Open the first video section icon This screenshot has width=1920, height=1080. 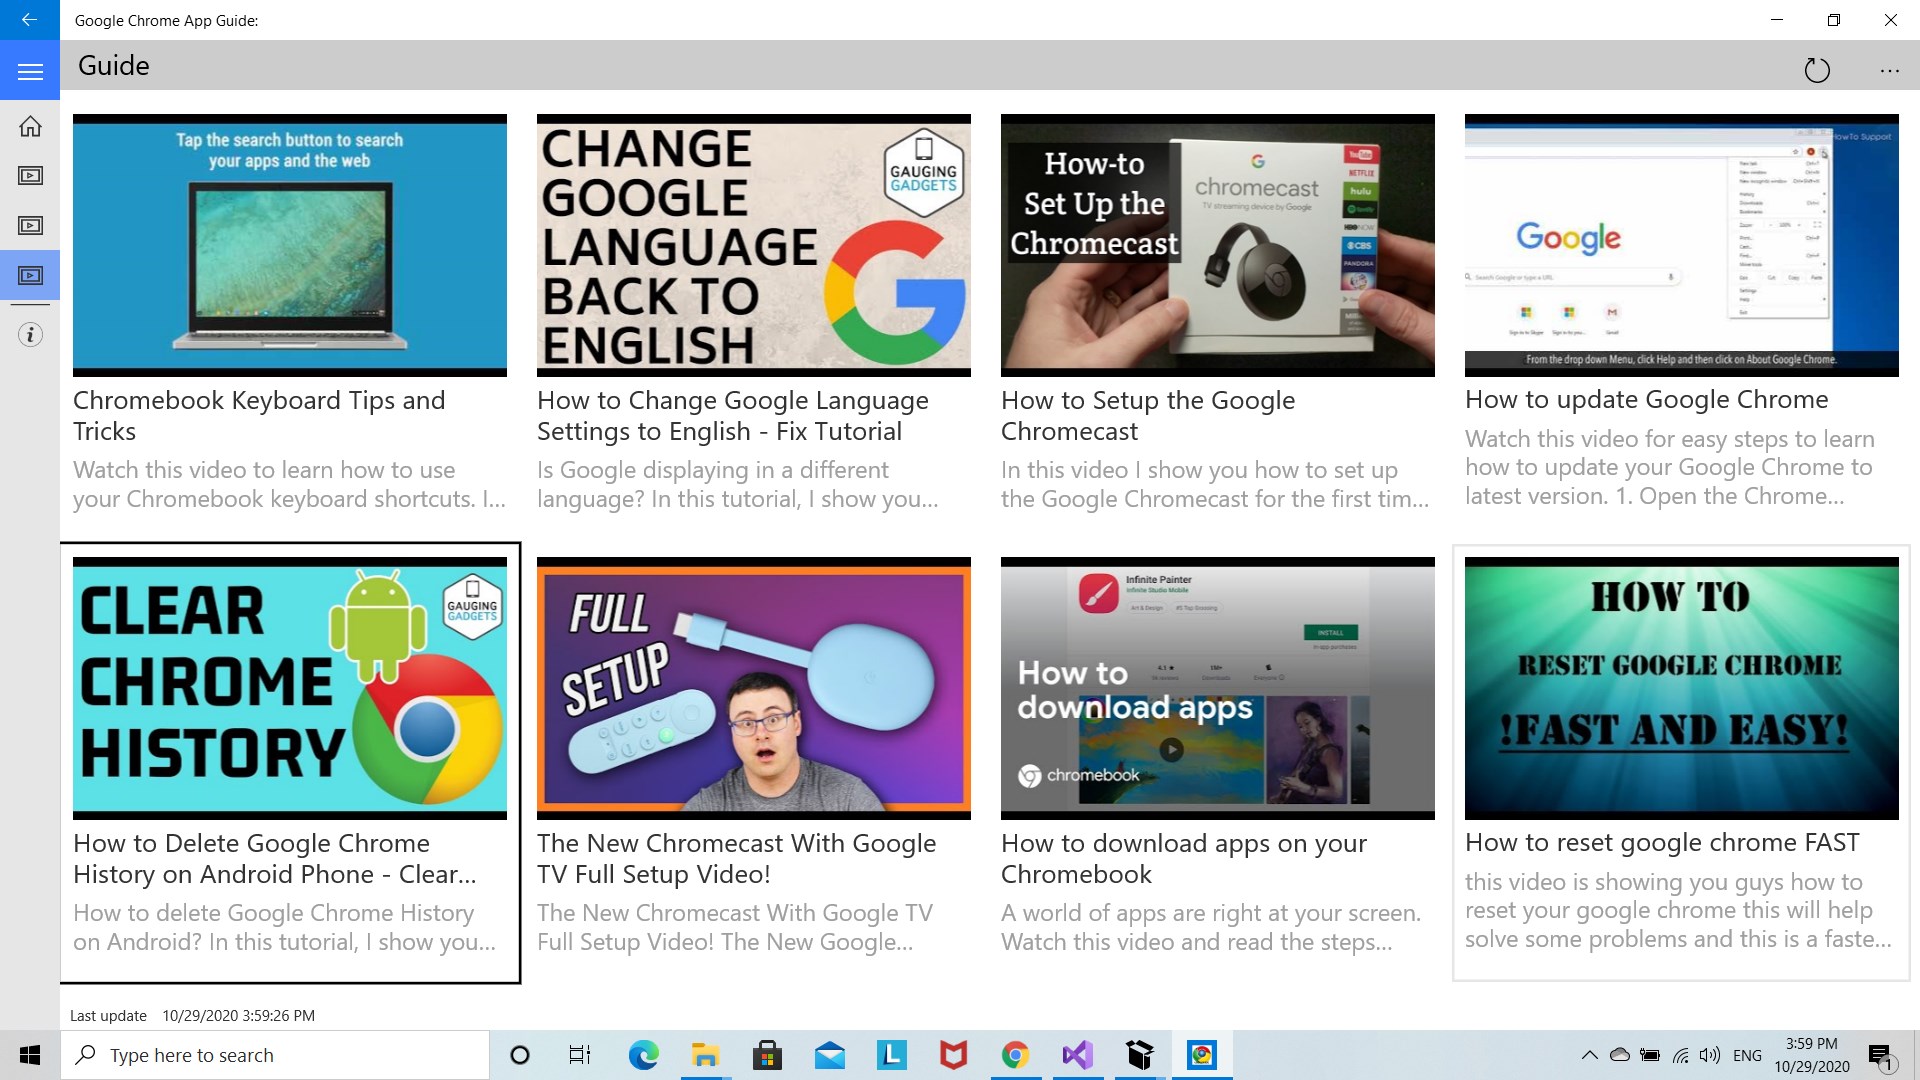tap(30, 176)
